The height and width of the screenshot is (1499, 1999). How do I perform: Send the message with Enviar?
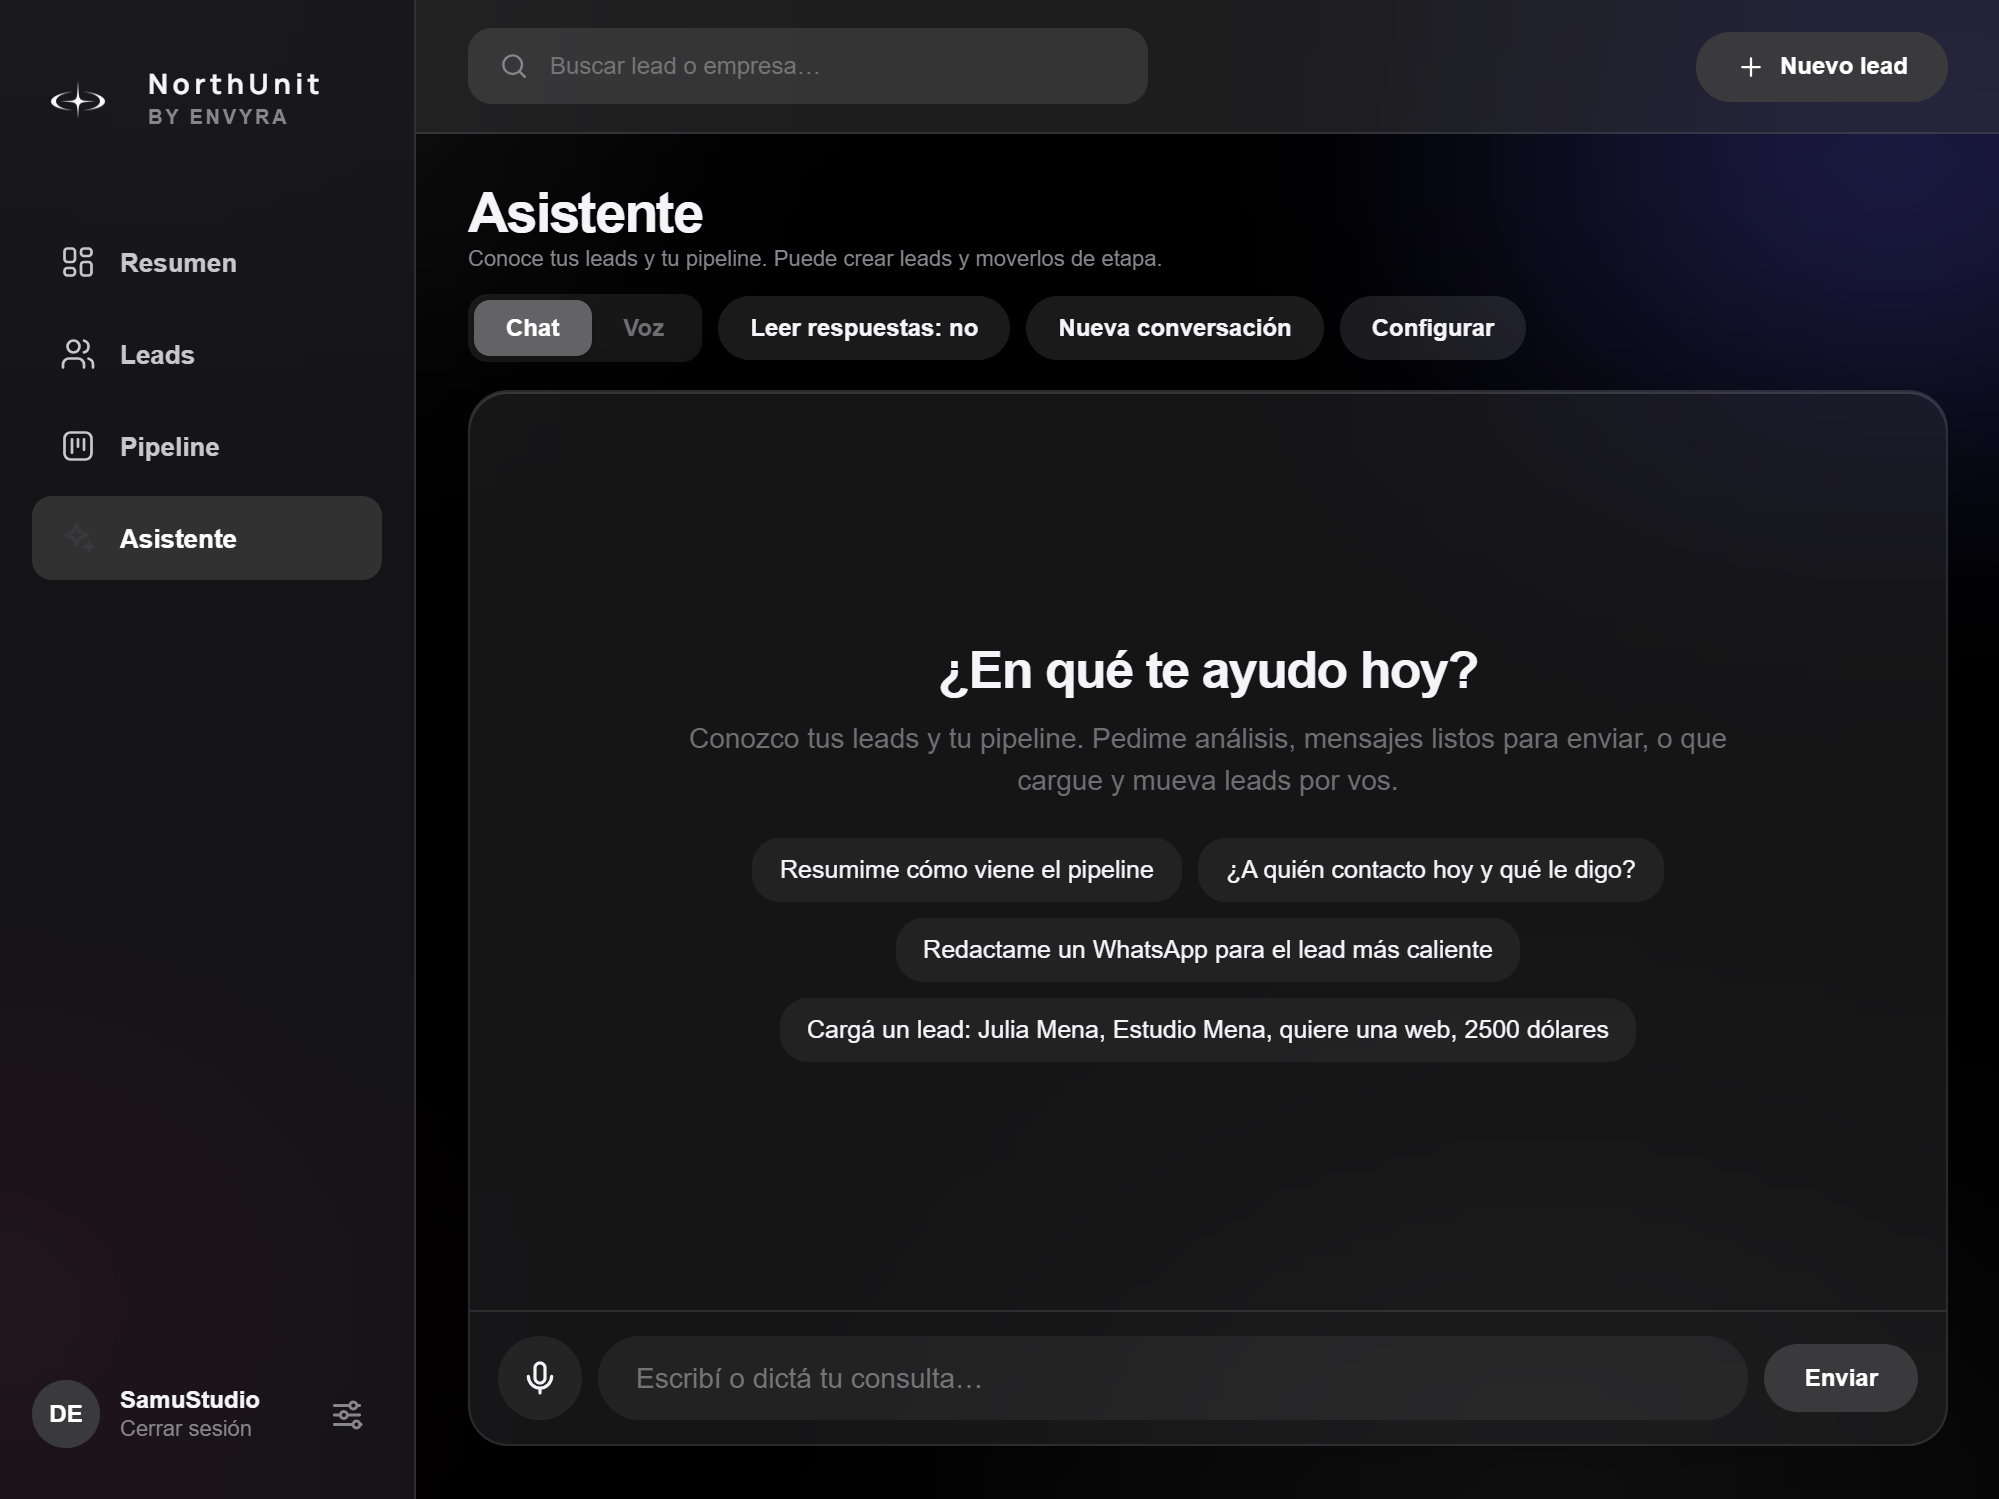pyautogui.click(x=1840, y=1378)
